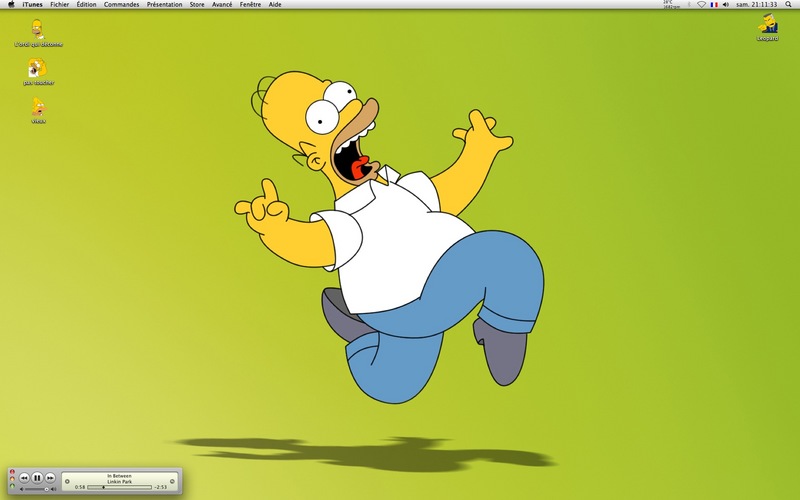Select the "pas toucher" desktop icon
Image resolution: width=800 pixels, height=500 pixels.
(38, 71)
